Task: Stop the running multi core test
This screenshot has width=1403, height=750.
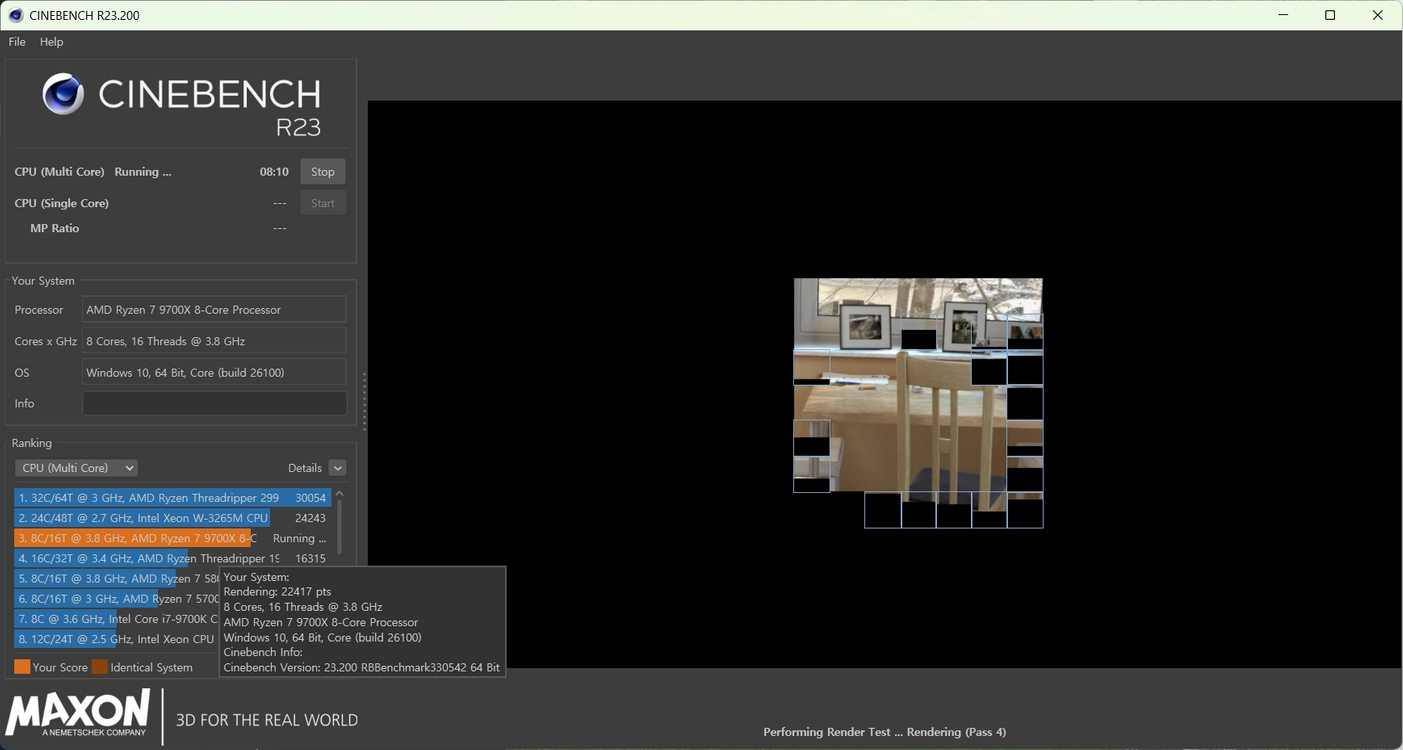Action: (x=323, y=172)
